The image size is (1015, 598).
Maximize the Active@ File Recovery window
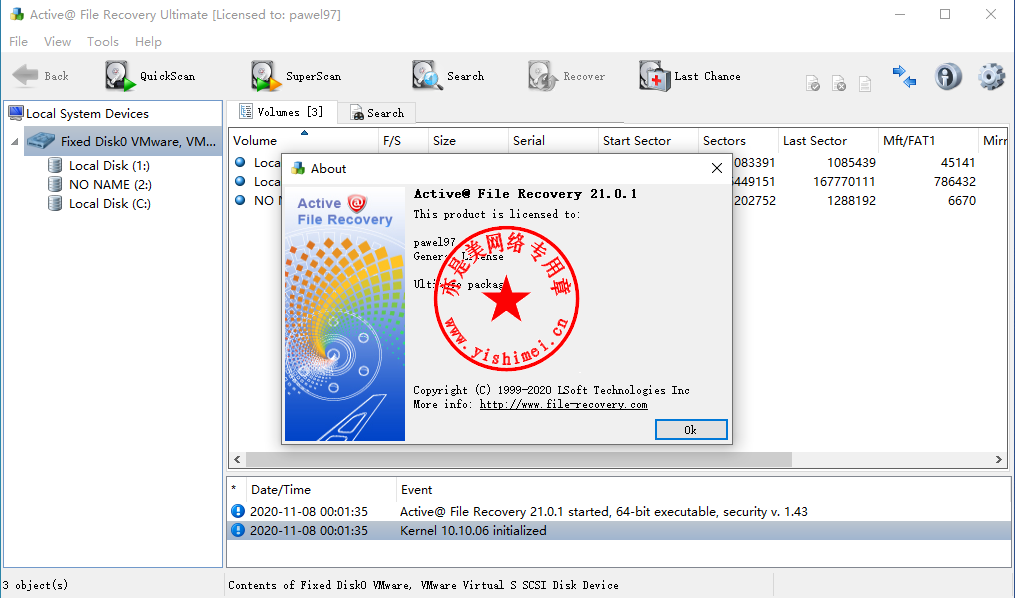click(945, 14)
